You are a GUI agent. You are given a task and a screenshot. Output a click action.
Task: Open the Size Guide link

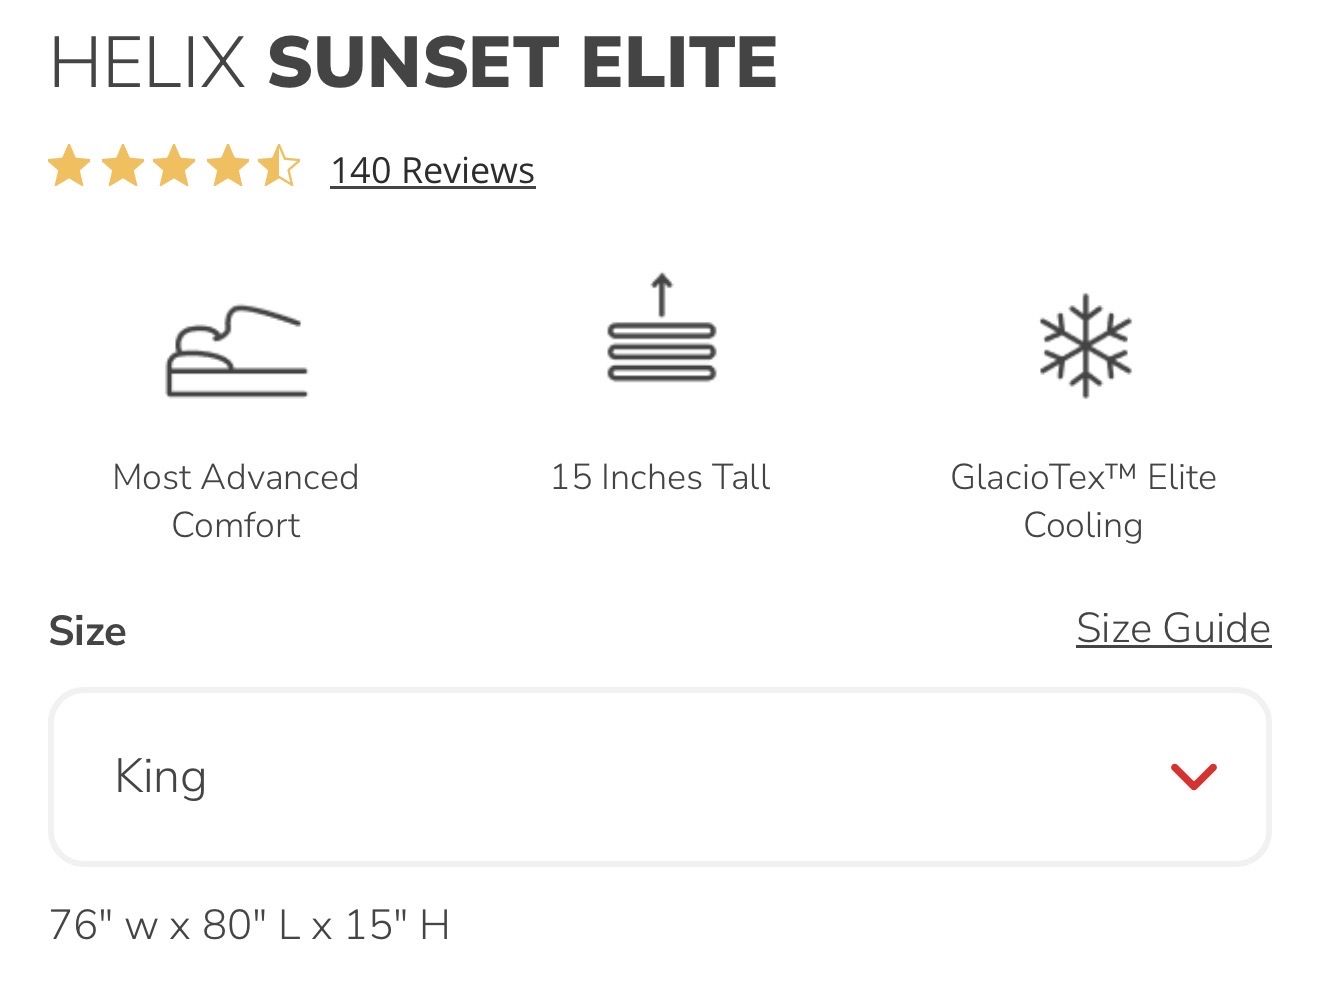pos(1173,629)
